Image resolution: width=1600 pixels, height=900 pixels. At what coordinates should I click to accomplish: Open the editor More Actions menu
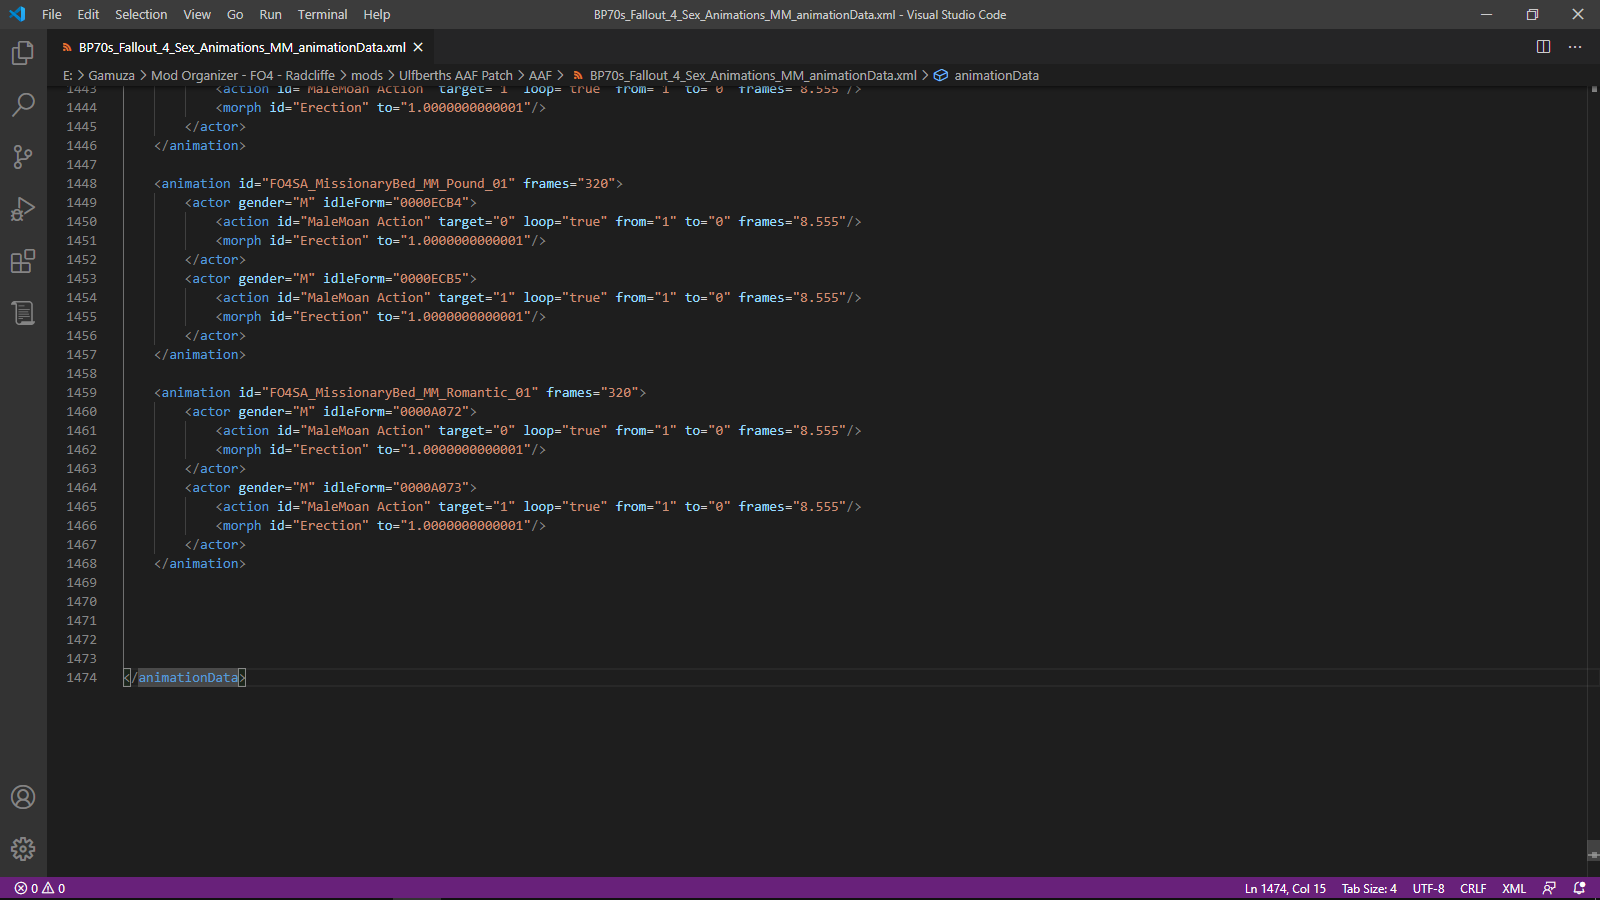click(1575, 47)
